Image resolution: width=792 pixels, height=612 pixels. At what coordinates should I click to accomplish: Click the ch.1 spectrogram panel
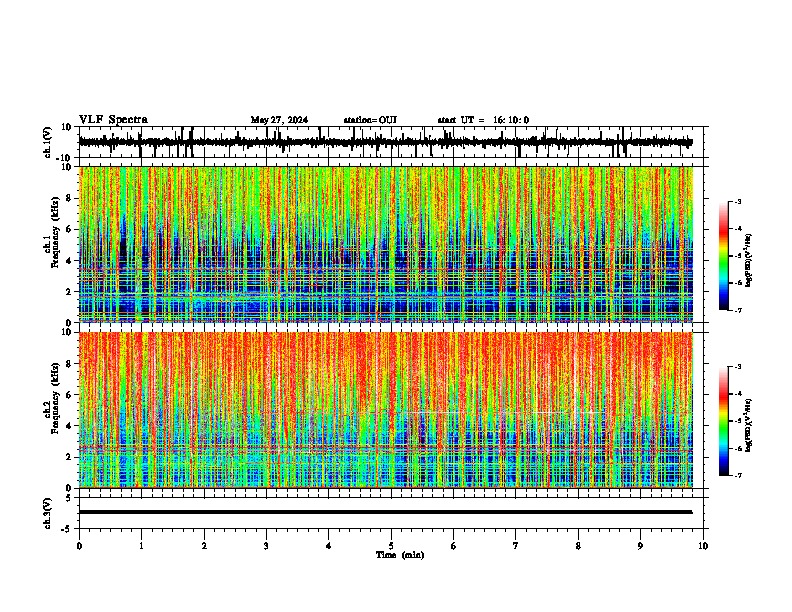385,244
